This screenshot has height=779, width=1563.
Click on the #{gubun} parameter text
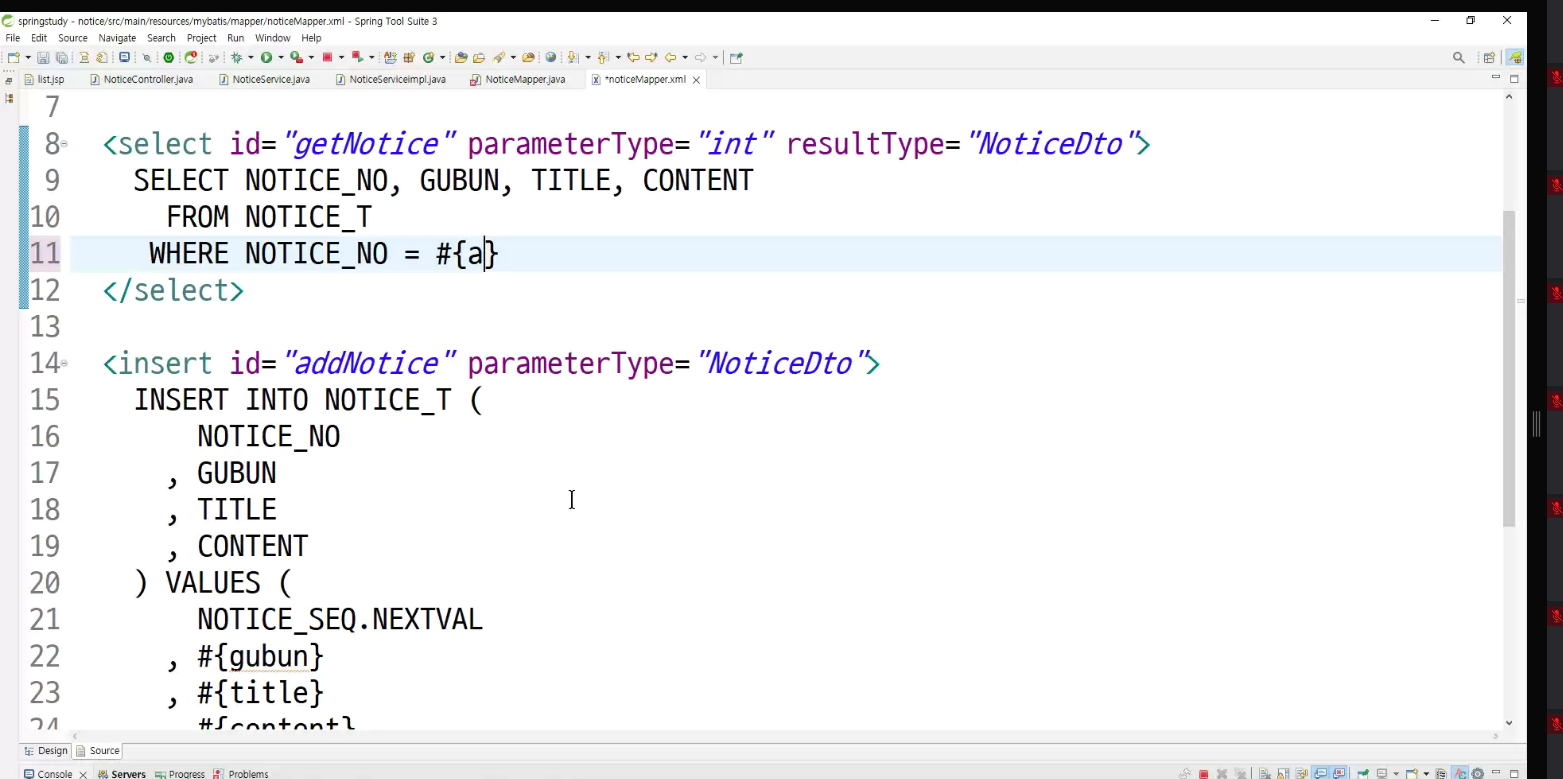260,657
